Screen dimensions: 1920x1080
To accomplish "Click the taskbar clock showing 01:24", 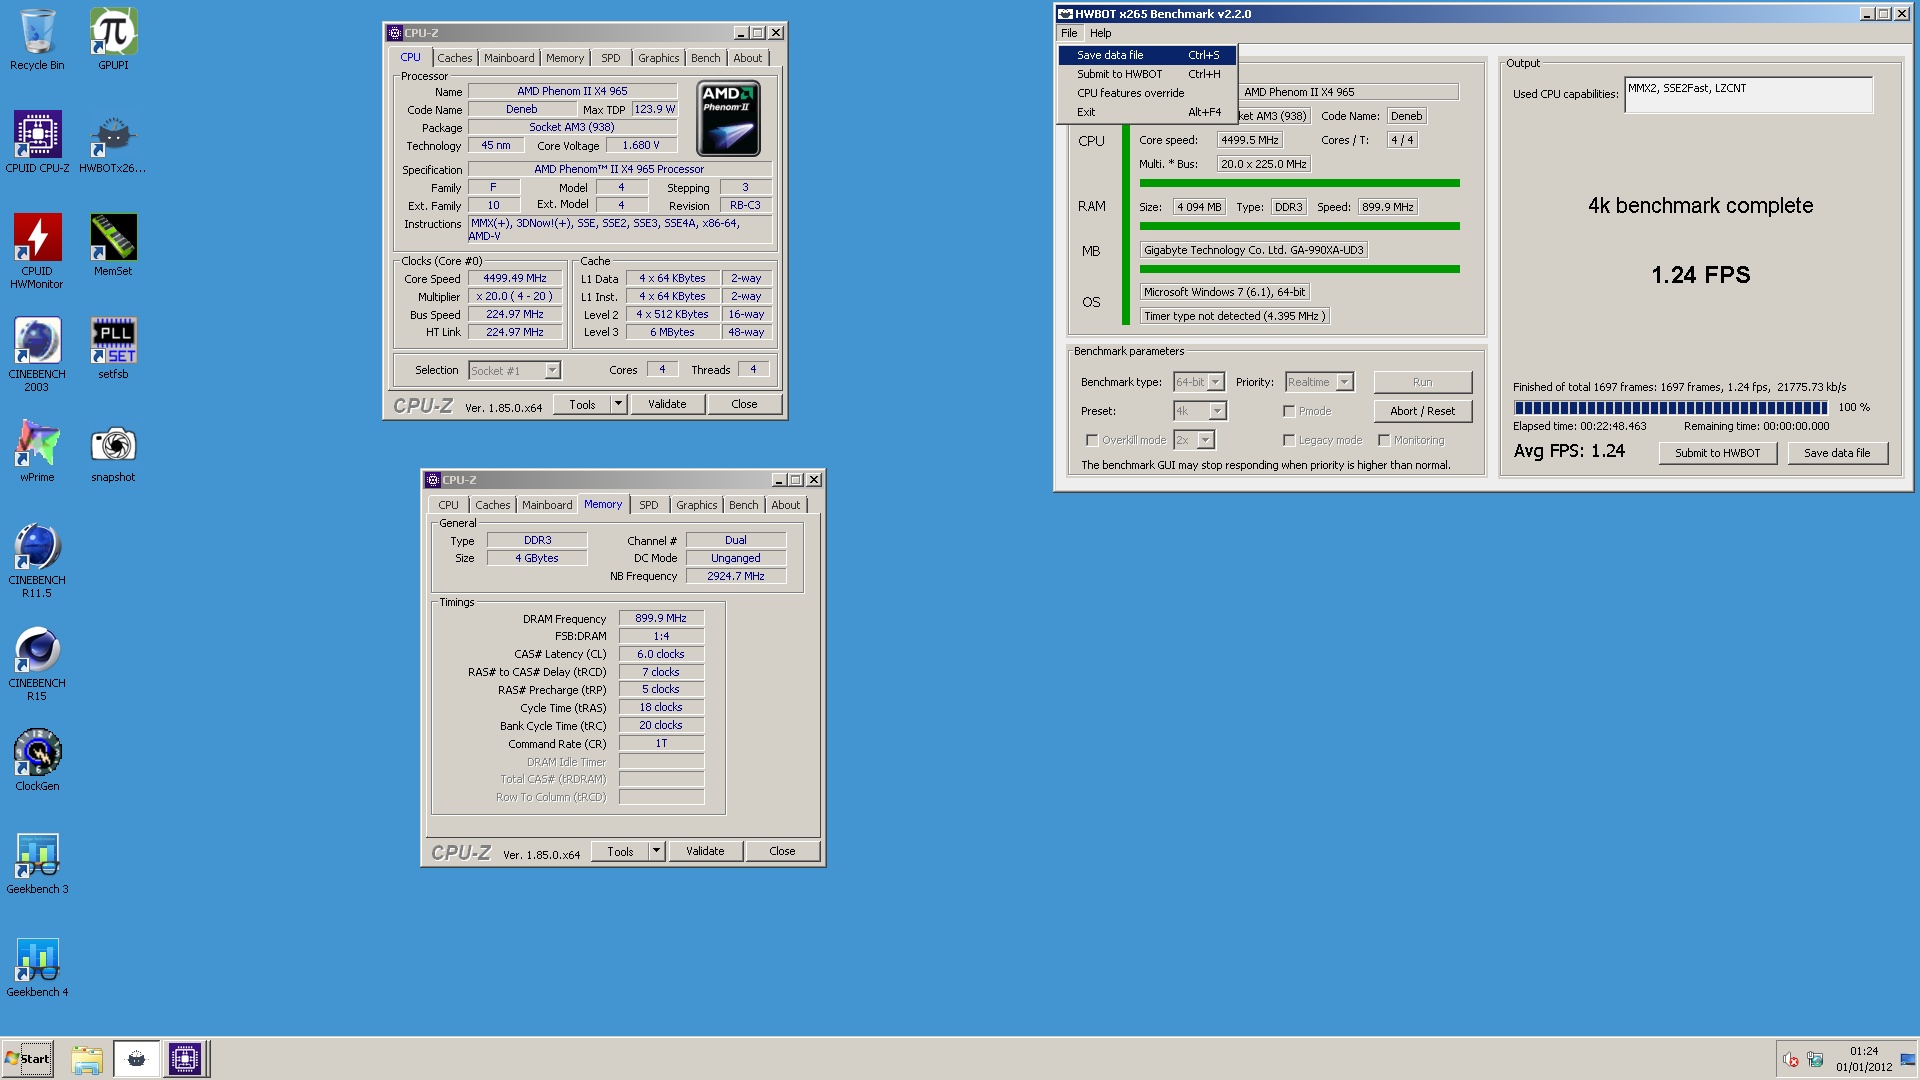I will tap(1863, 1059).
